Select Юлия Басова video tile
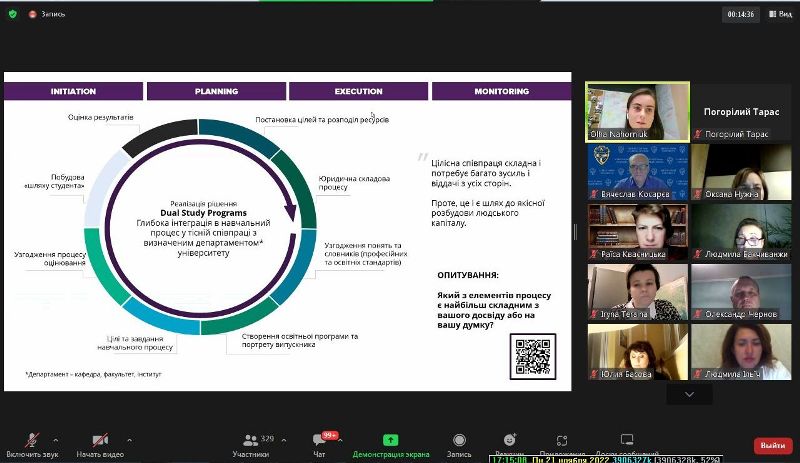This screenshot has height=463, width=800. (x=637, y=352)
